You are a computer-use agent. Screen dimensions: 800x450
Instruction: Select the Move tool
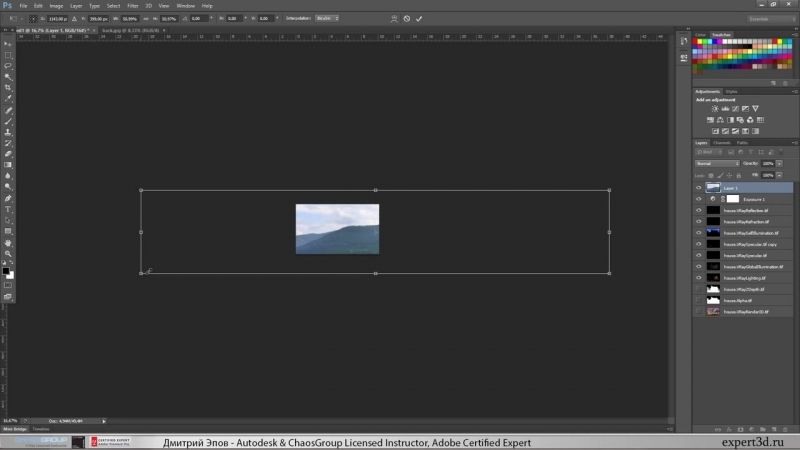click(8, 44)
